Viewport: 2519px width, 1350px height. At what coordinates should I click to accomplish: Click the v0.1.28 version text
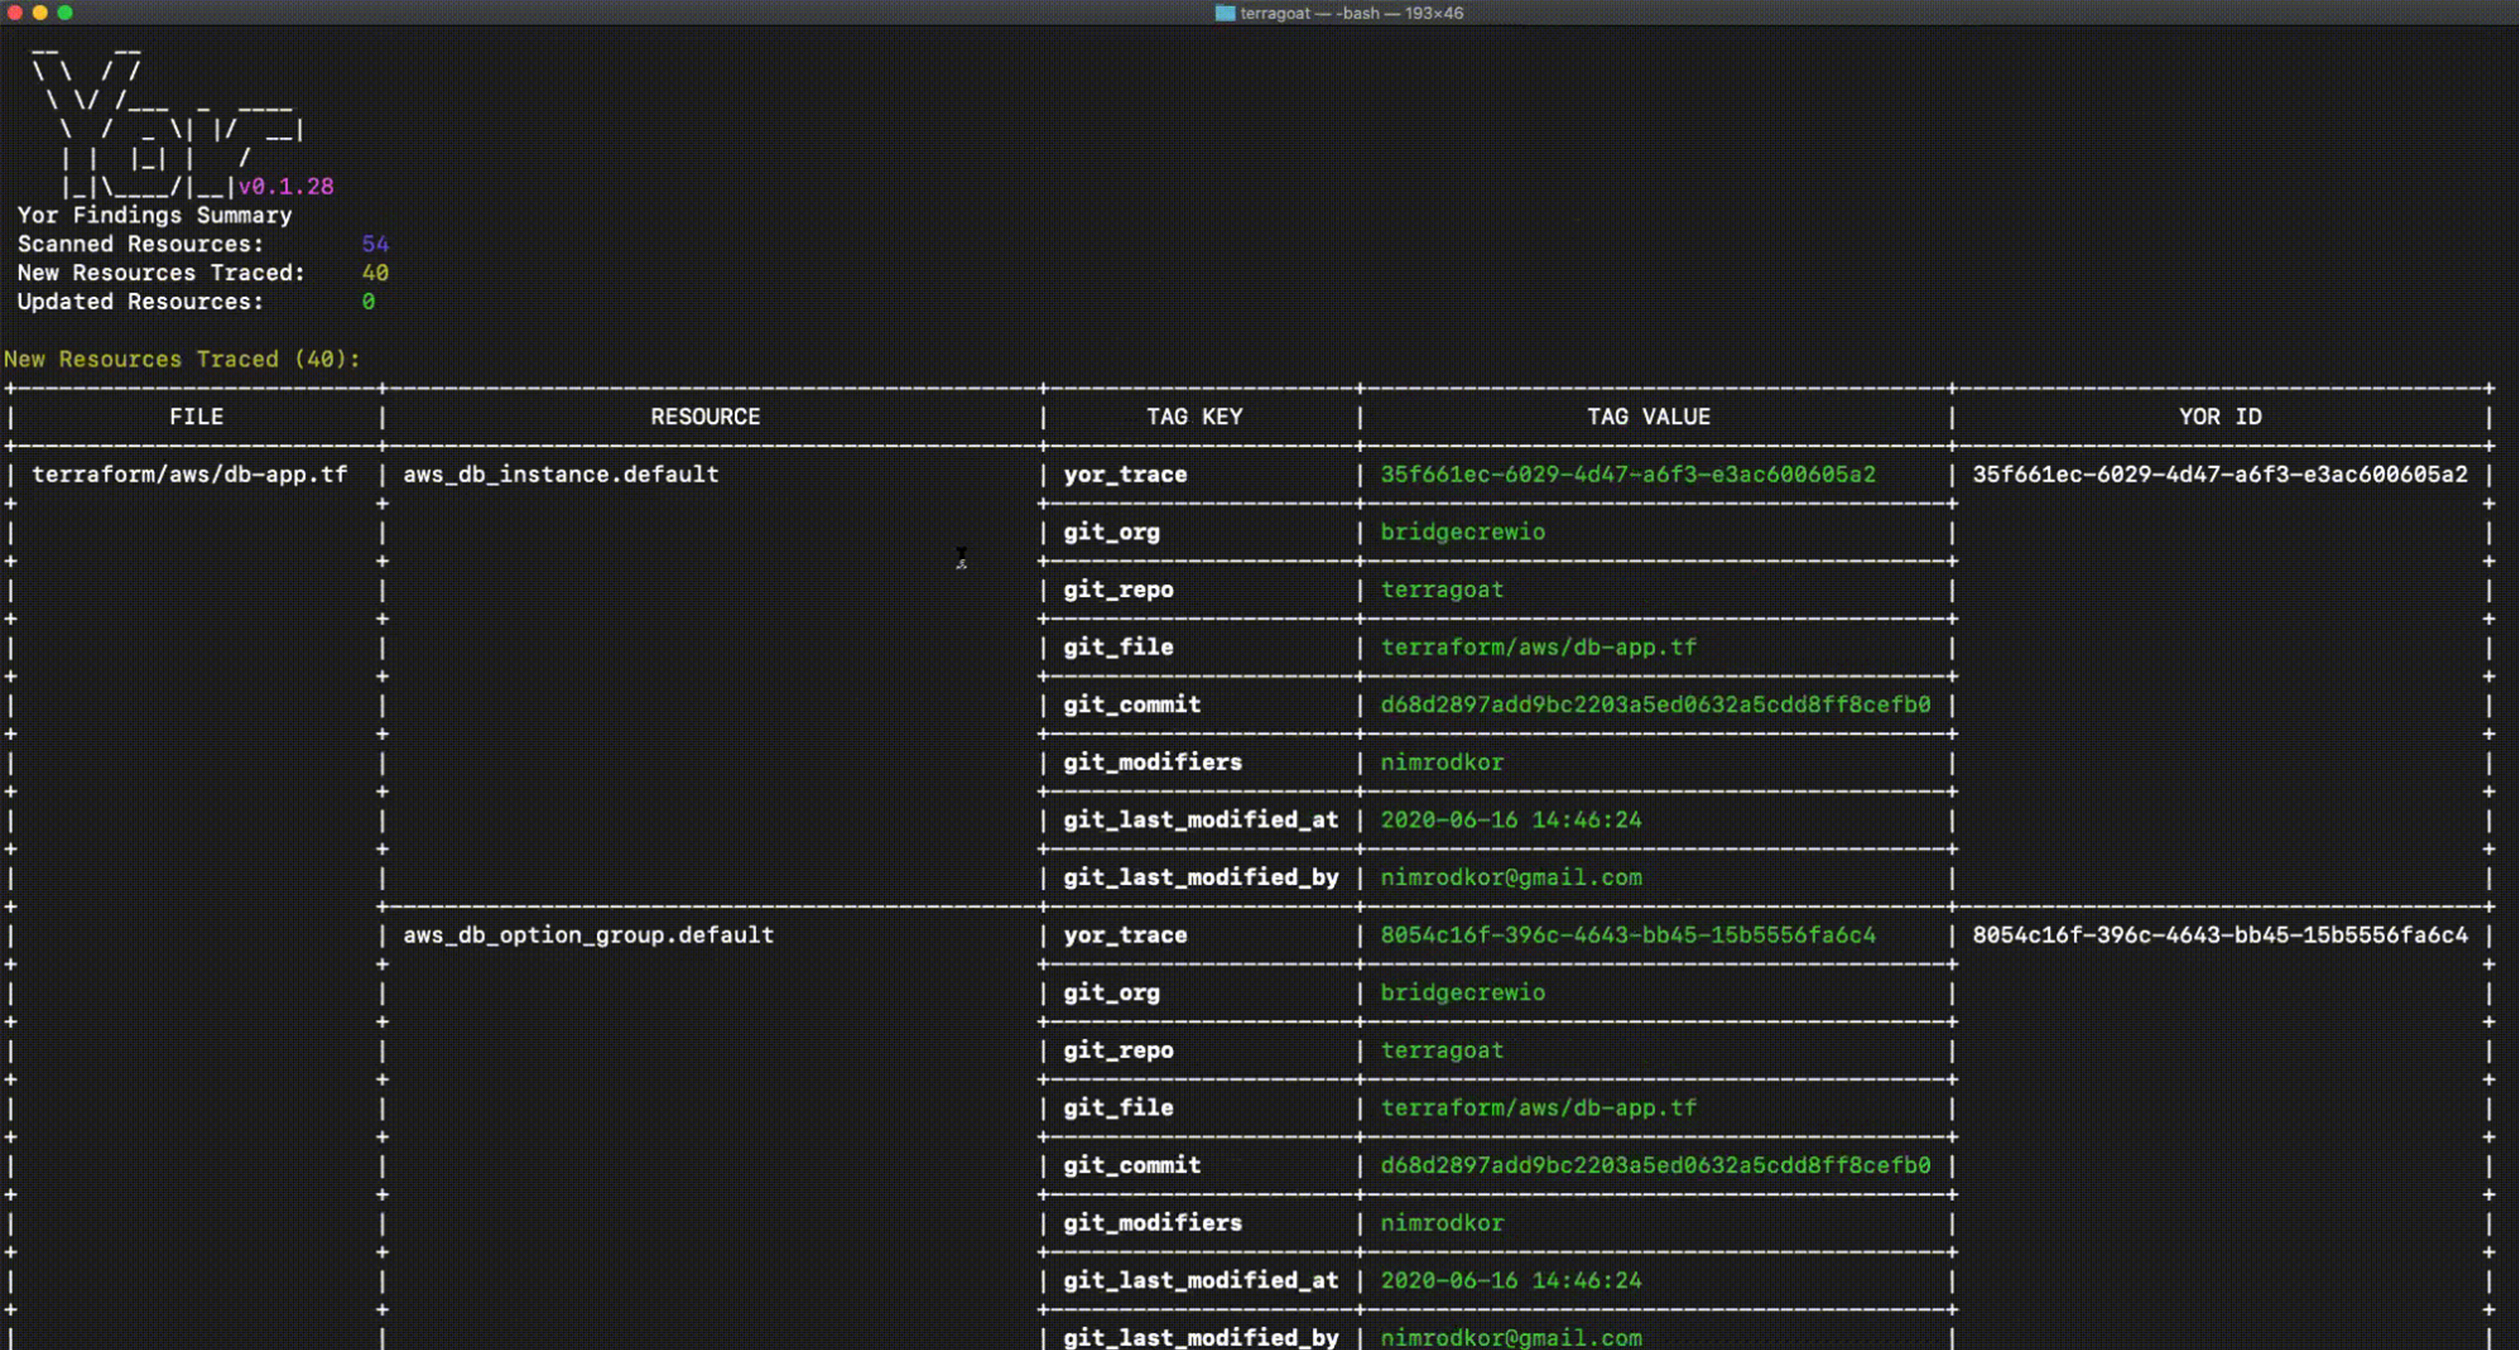coord(286,187)
